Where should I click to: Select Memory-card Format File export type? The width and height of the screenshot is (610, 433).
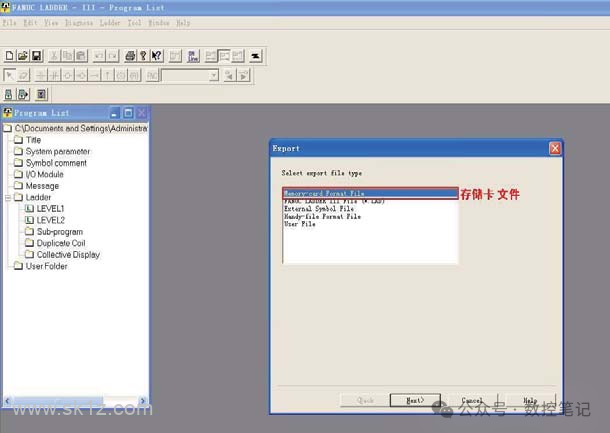point(370,193)
